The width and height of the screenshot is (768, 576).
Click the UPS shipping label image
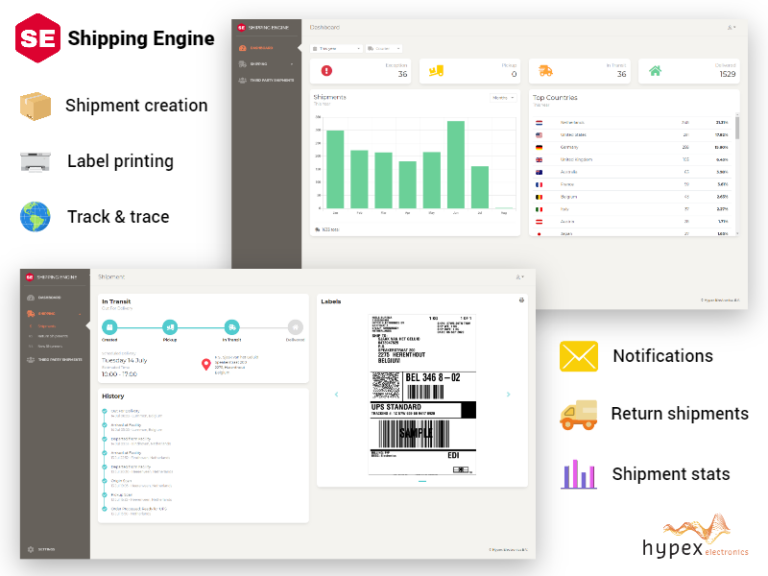(x=422, y=394)
